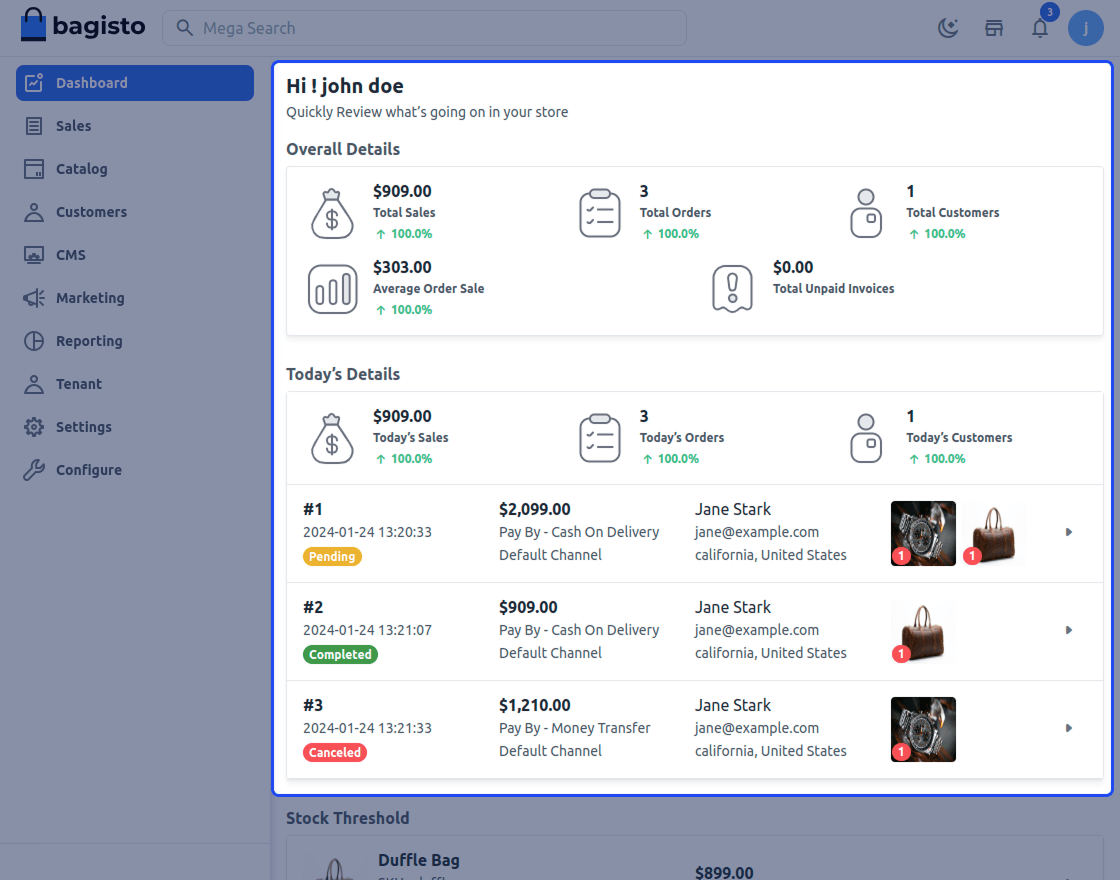Click the search magnifier icon
The width and height of the screenshot is (1120, 880).
(184, 28)
